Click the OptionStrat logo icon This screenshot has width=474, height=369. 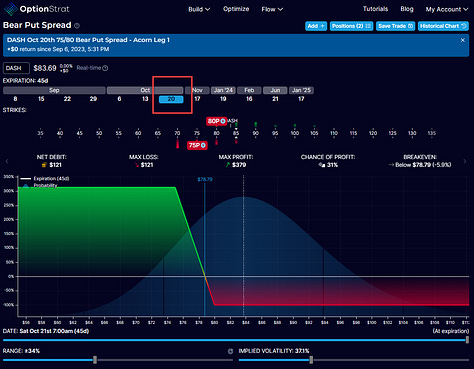coord(11,9)
